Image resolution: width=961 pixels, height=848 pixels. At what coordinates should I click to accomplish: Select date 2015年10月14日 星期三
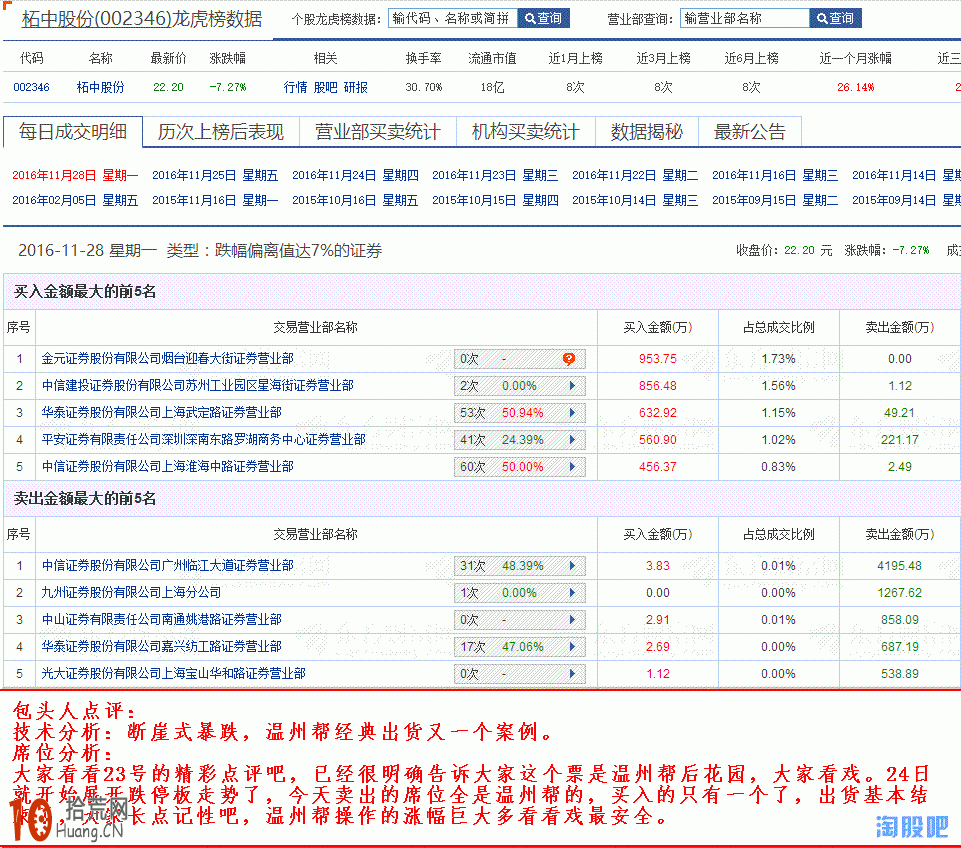(635, 200)
